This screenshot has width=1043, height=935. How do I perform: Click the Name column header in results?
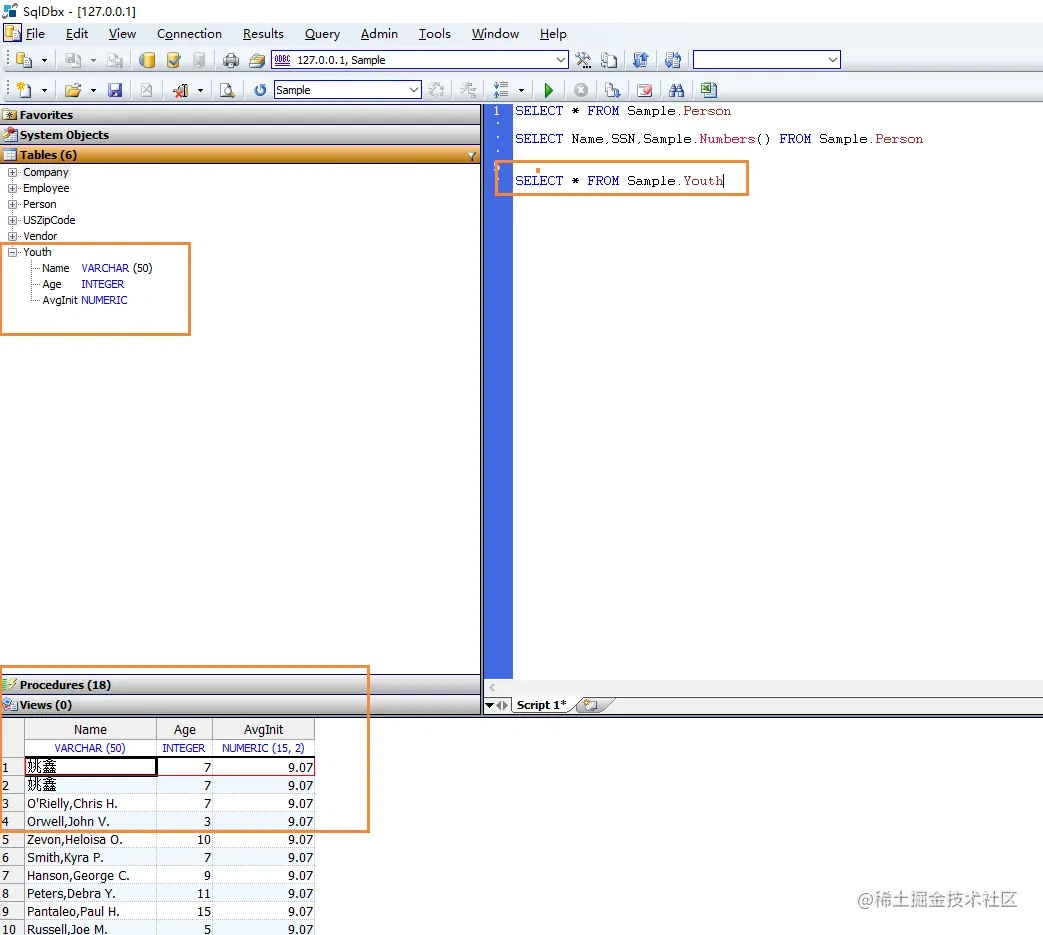90,730
